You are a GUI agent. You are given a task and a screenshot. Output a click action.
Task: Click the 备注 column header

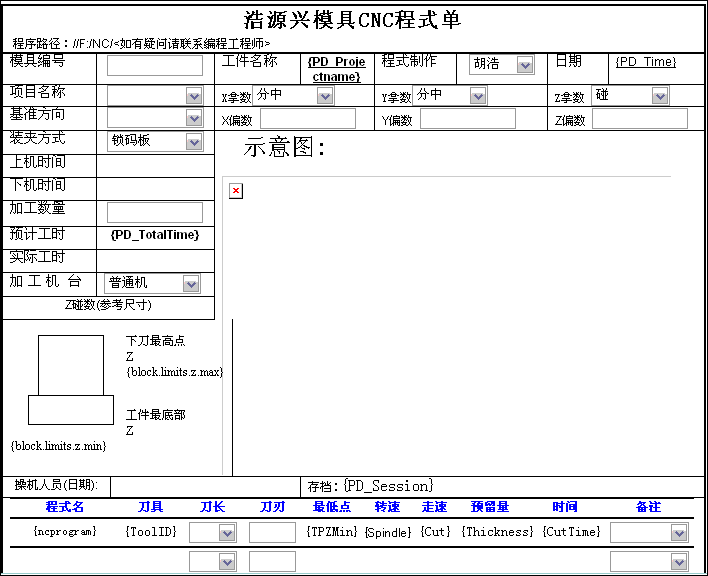click(648, 507)
